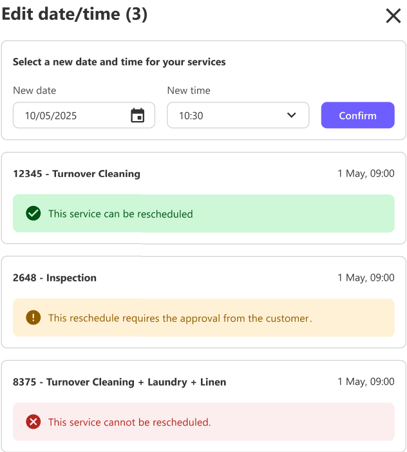407x452 pixels.
Task: Click the orange exclamation warning icon
Action: (33, 317)
